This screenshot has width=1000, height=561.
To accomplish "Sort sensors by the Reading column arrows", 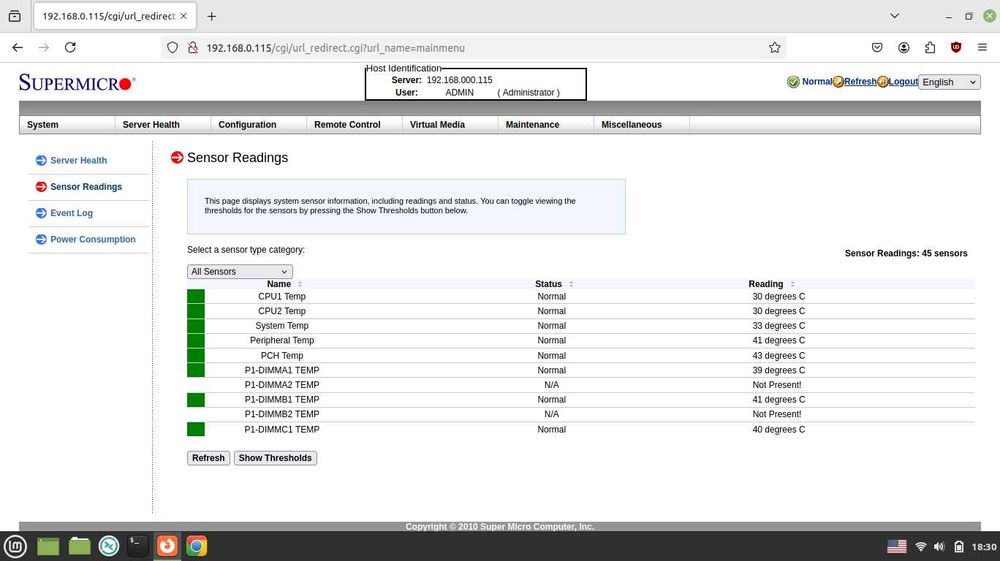I will (792, 284).
